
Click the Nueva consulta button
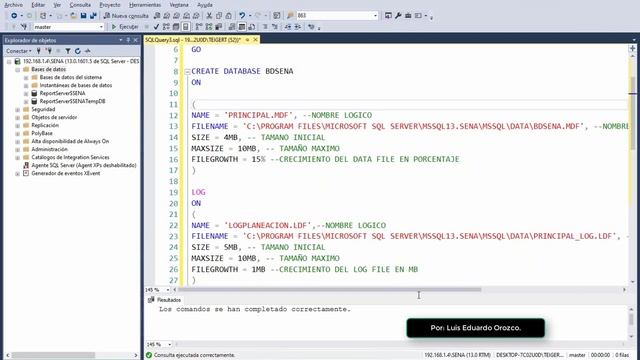click(126, 16)
